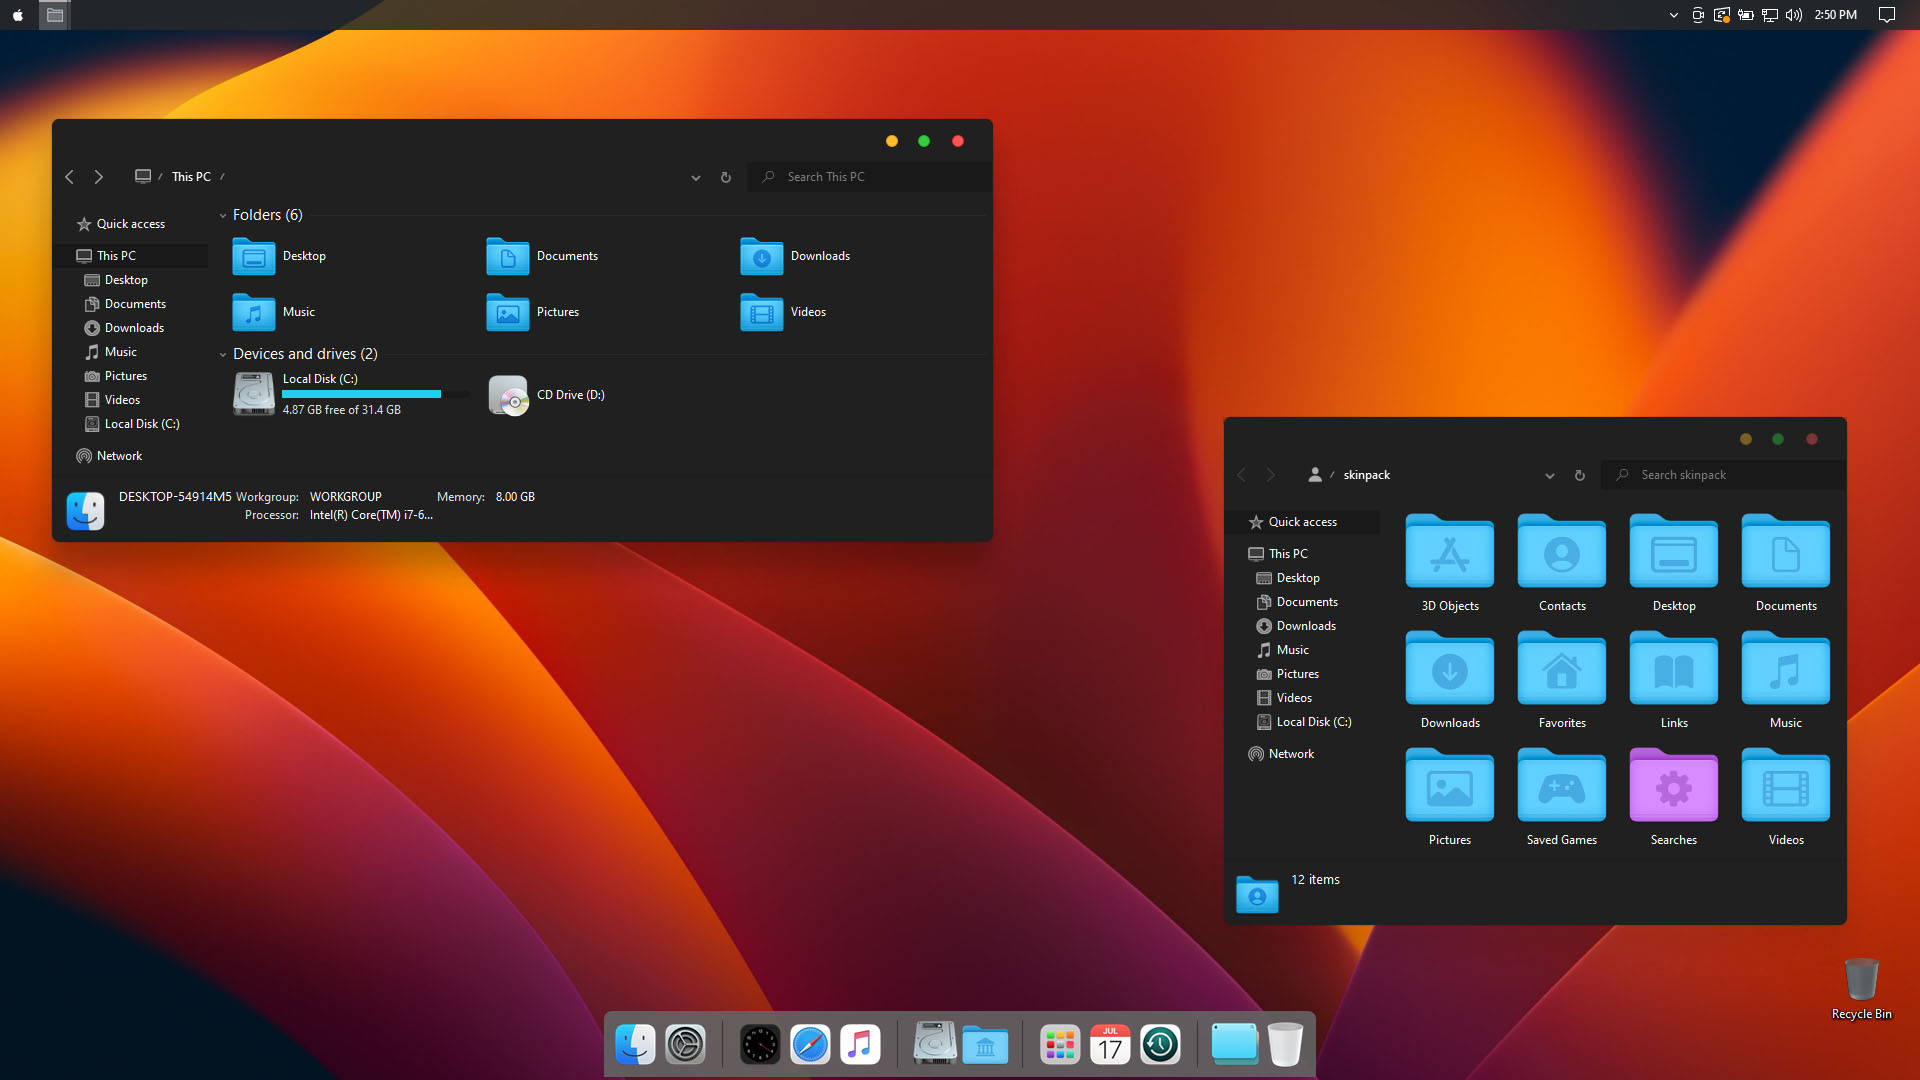1920x1080 pixels.
Task: Collapse the Devices and drives group
Action: 223,355
